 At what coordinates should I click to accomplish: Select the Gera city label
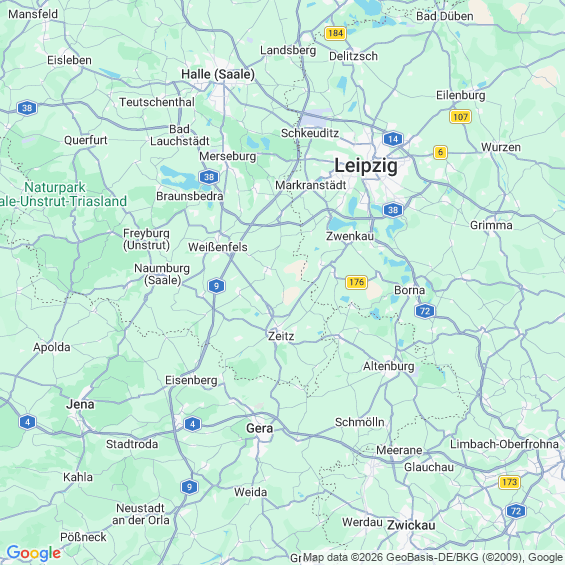coord(259,428)
